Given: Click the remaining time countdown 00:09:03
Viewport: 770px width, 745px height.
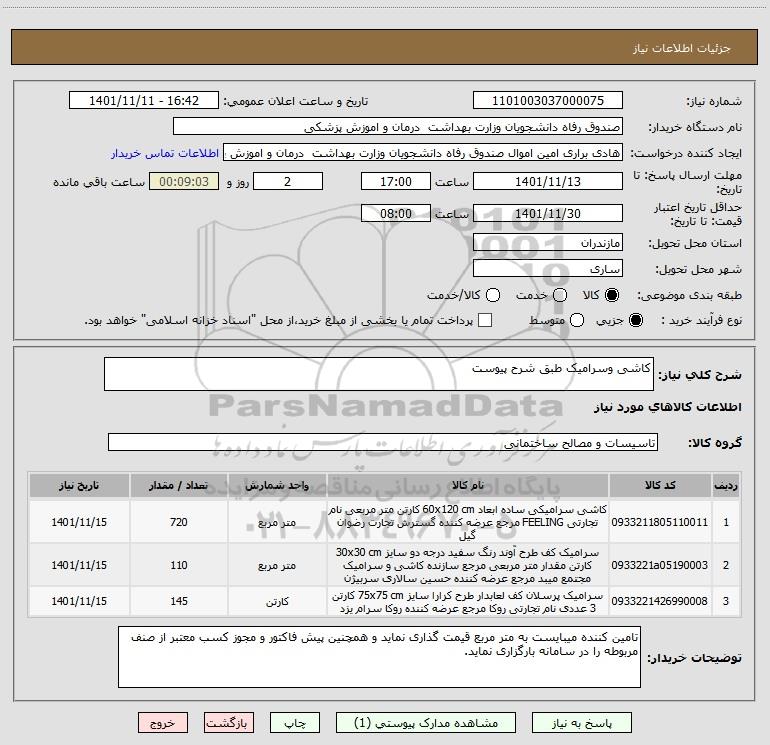Looking at the screenshot, I should point(184,181).
